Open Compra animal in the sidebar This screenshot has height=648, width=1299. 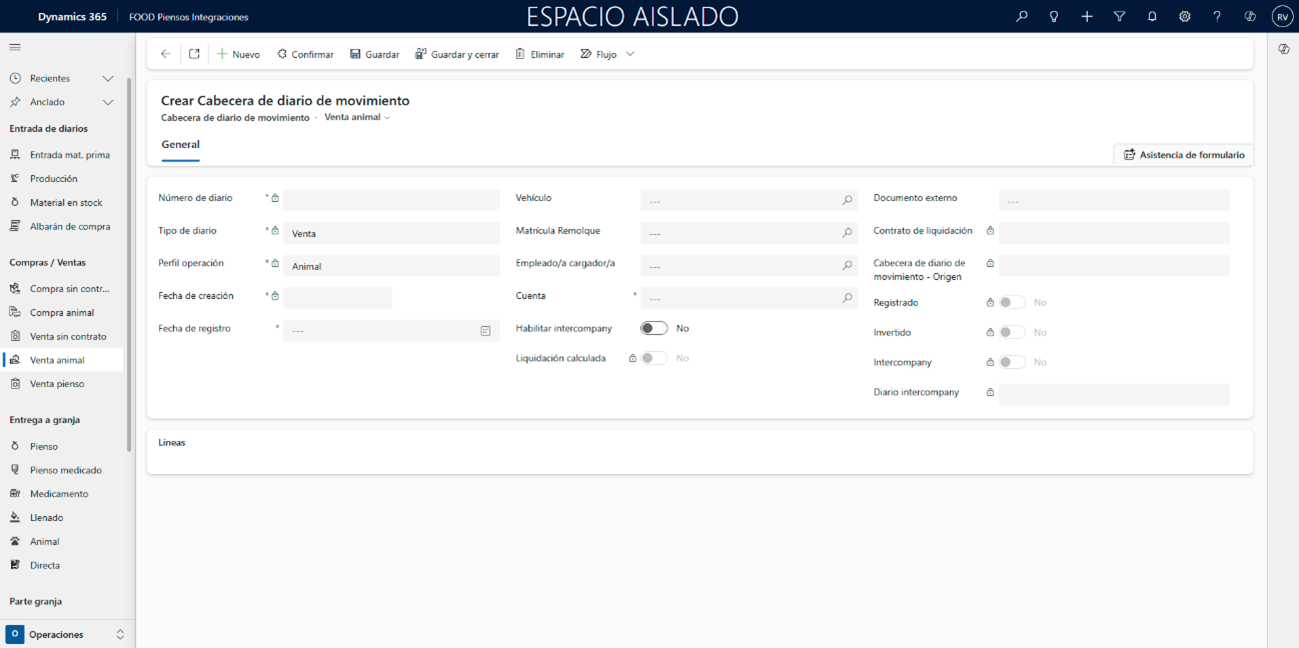tap(62, 312)
